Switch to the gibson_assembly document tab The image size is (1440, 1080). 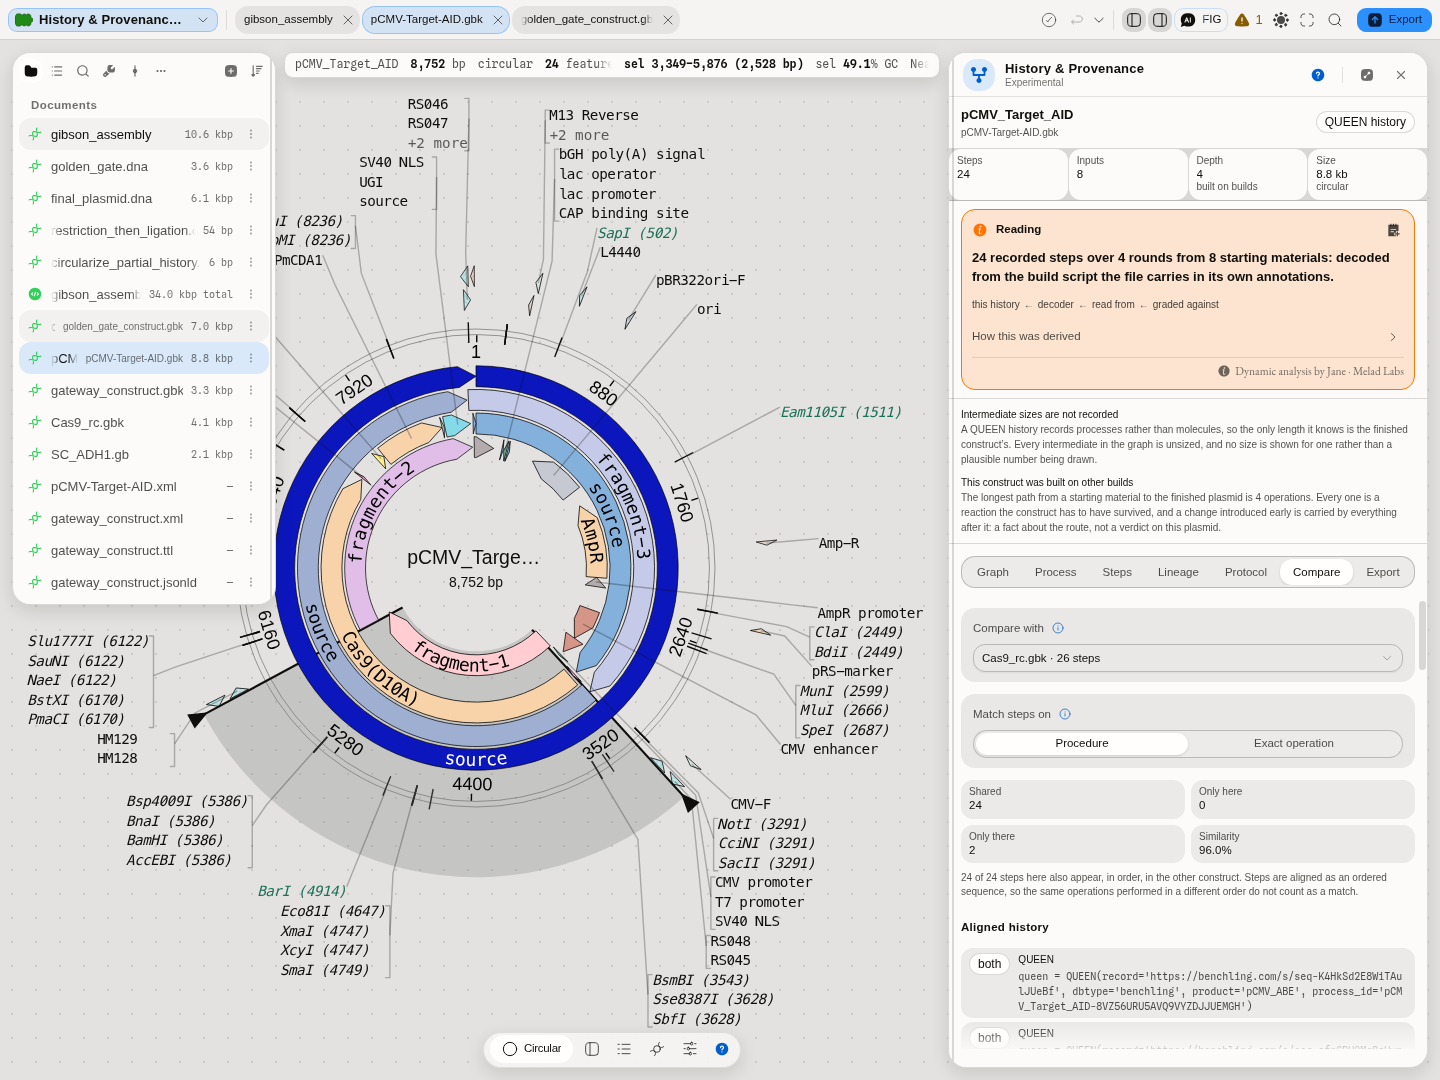tap(288, 20)
